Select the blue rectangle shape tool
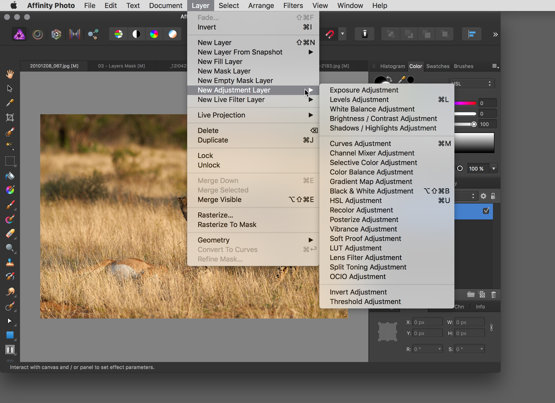The width and height of the screenshot is (555, 403). (x=10, y=335)
